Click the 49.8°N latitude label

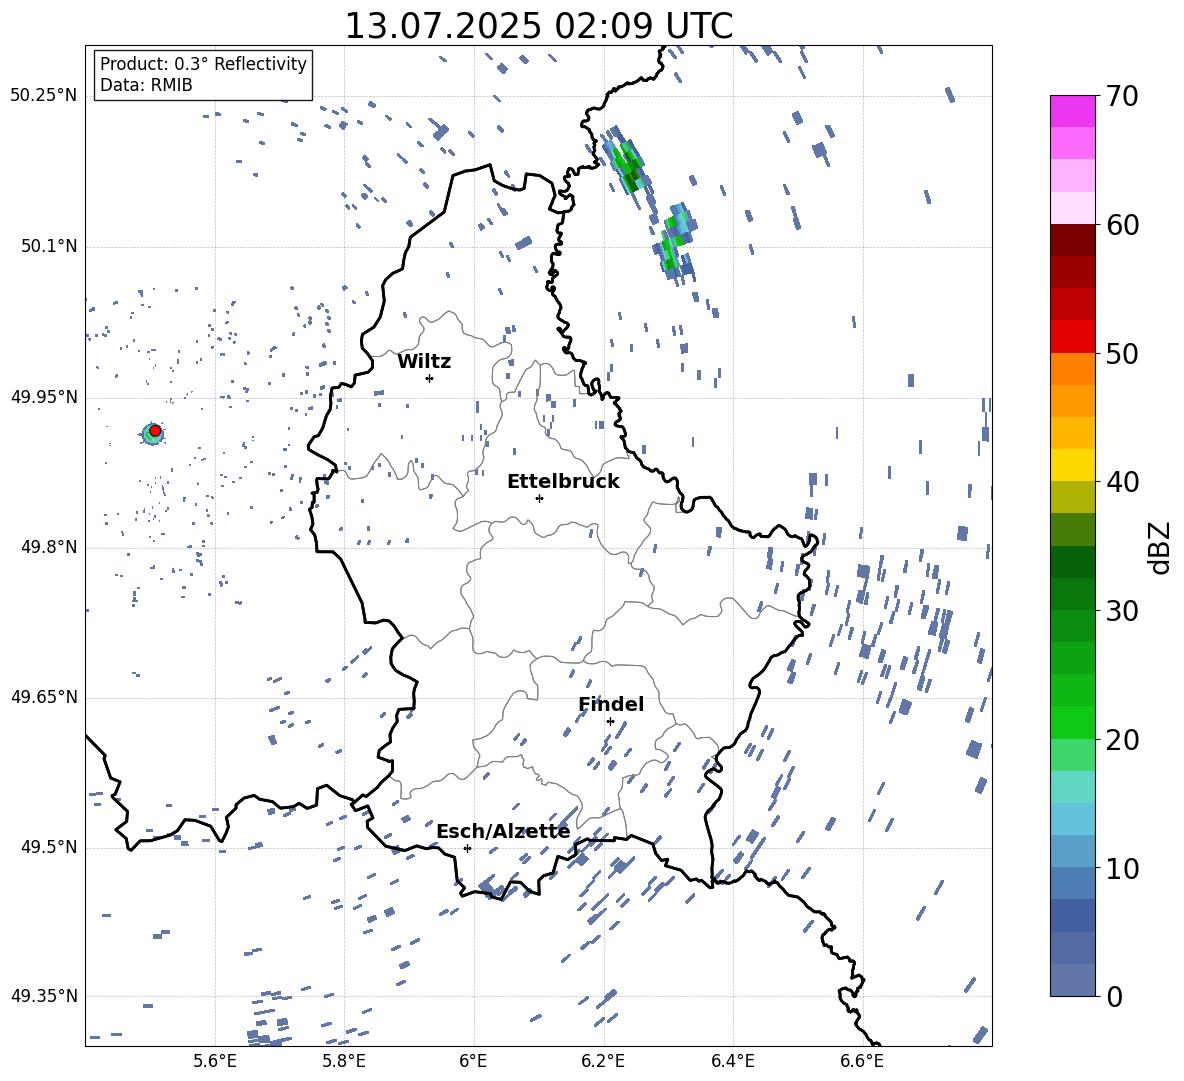pyautogui.click(x=49, y=547)
